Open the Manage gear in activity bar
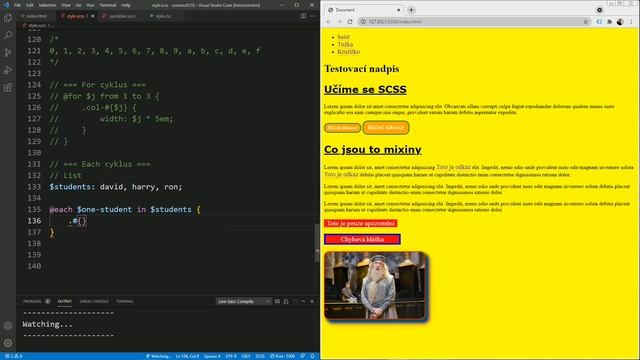The image size is (640, 360). coord(8,343)
